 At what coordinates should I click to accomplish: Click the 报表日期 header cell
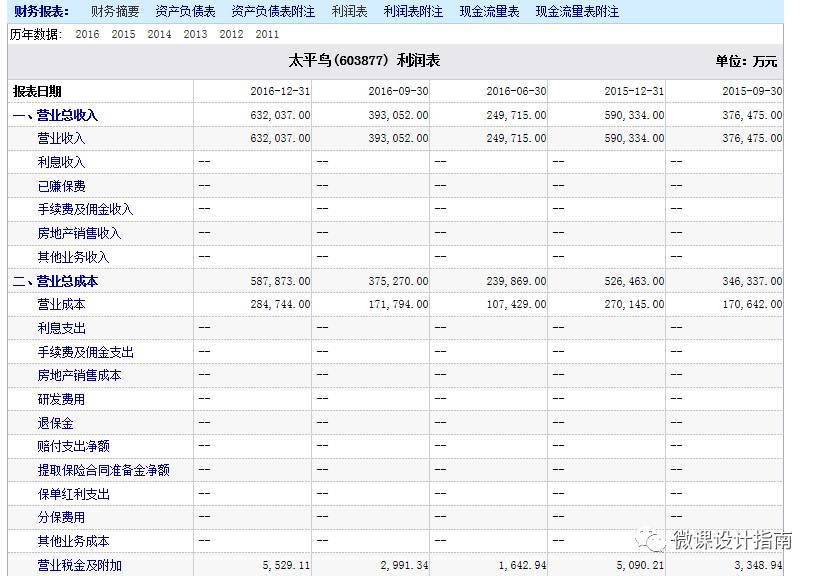click(x=37, y=91)
